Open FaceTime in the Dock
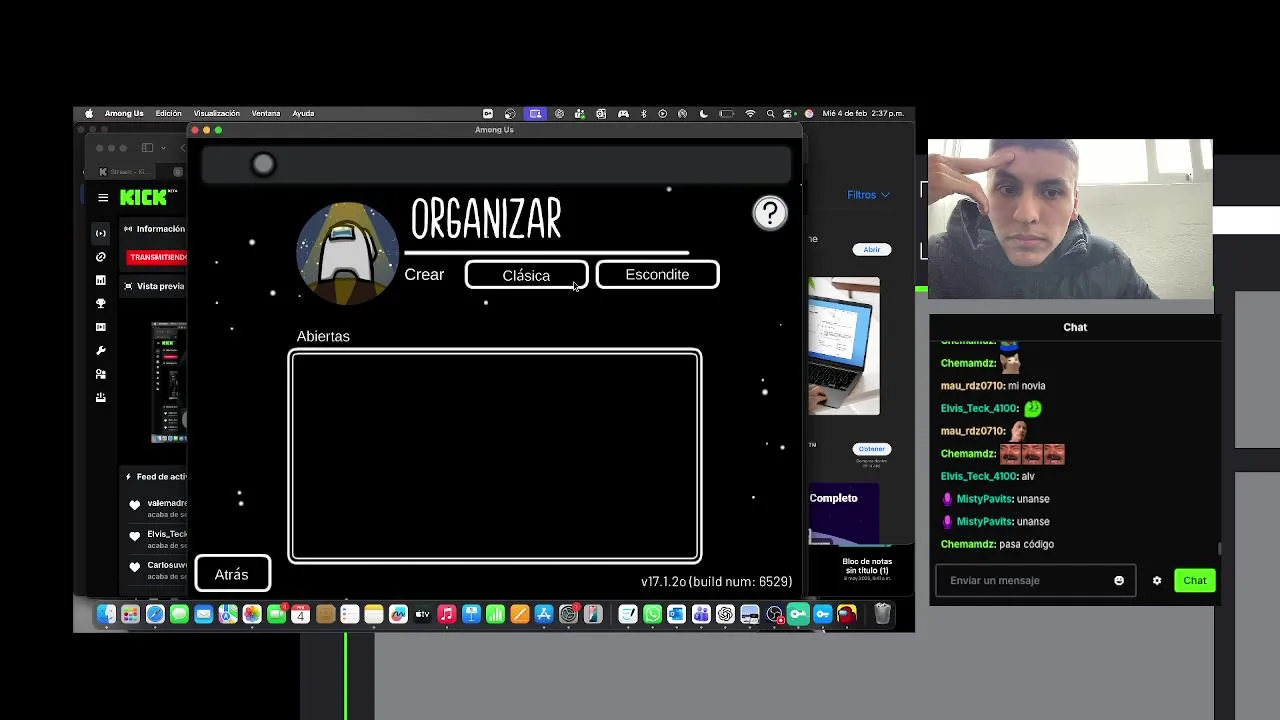Screen dimensions: 1280x720 (x=276, y=614)
